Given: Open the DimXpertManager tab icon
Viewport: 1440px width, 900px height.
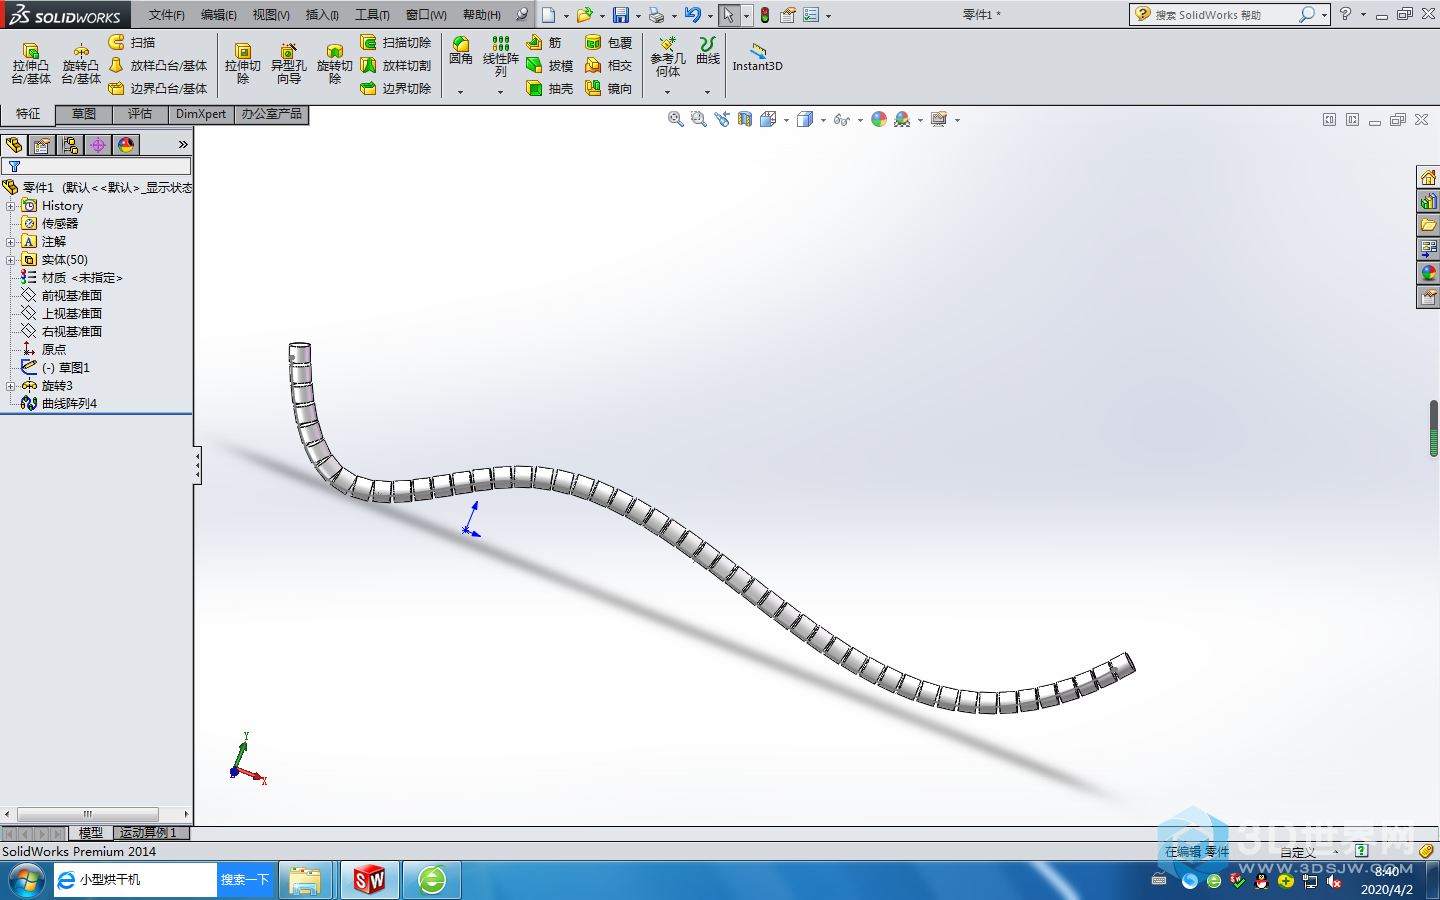Looking at the screenshot, I should click(98, 145).
